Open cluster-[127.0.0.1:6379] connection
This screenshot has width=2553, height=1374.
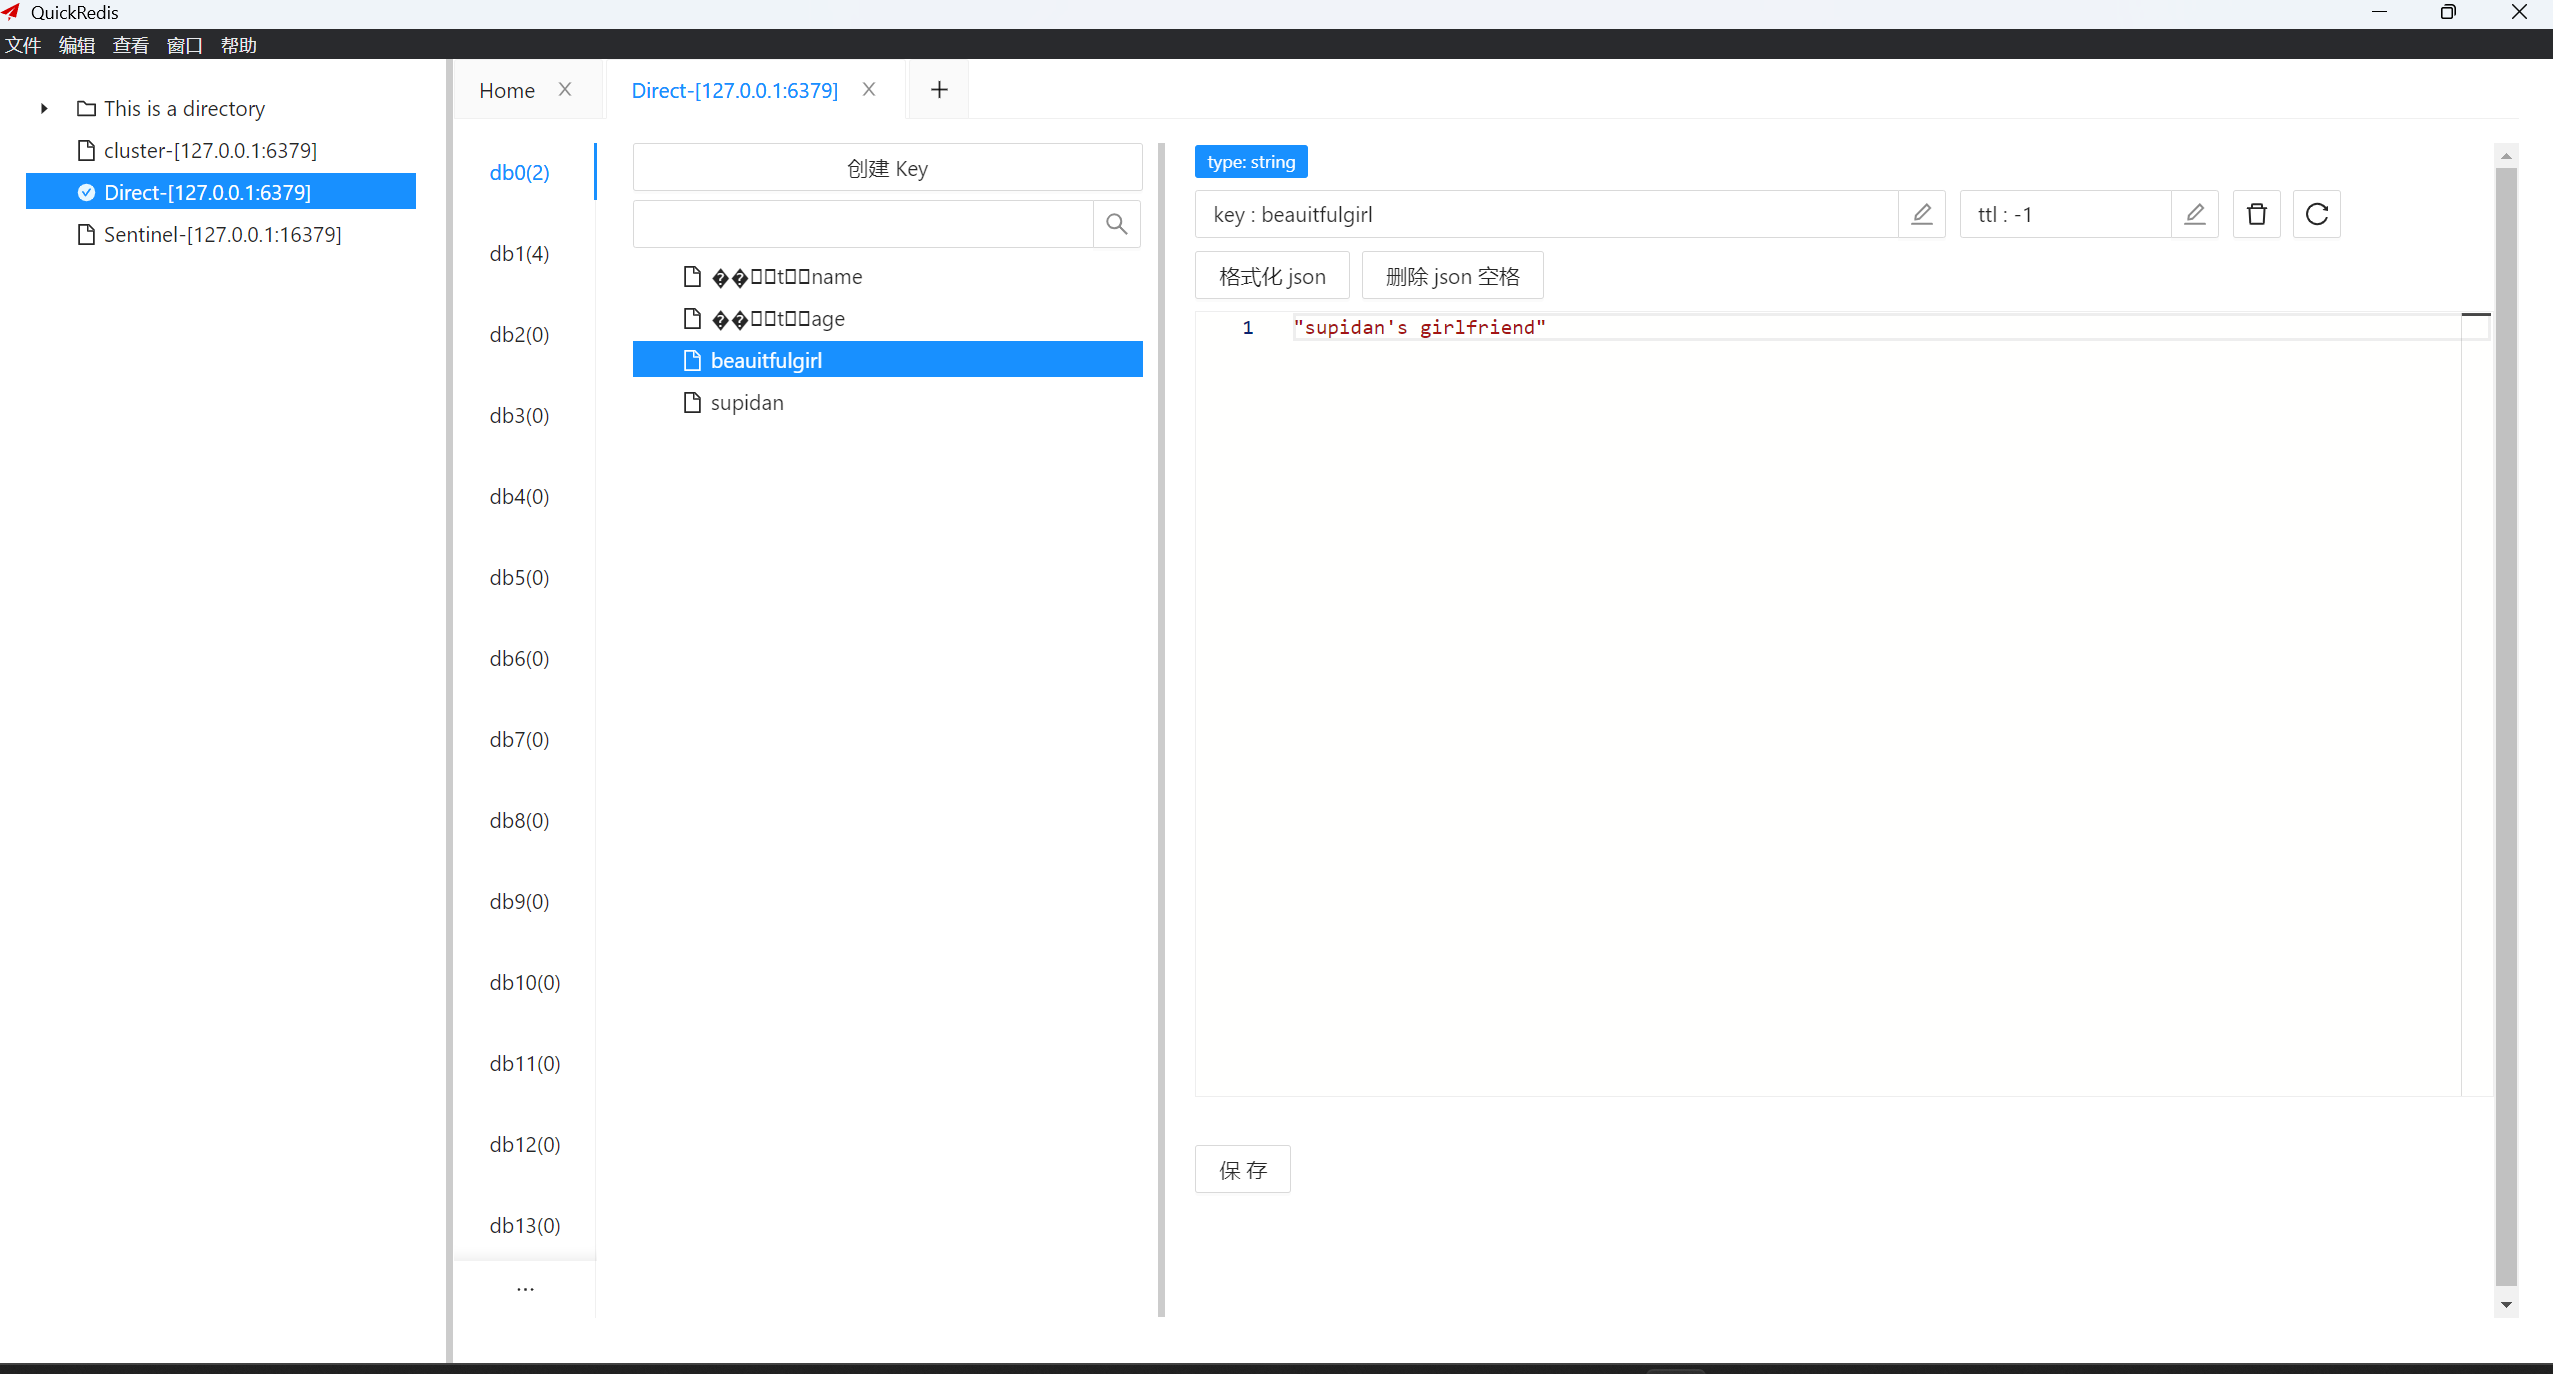coord(210,150)
